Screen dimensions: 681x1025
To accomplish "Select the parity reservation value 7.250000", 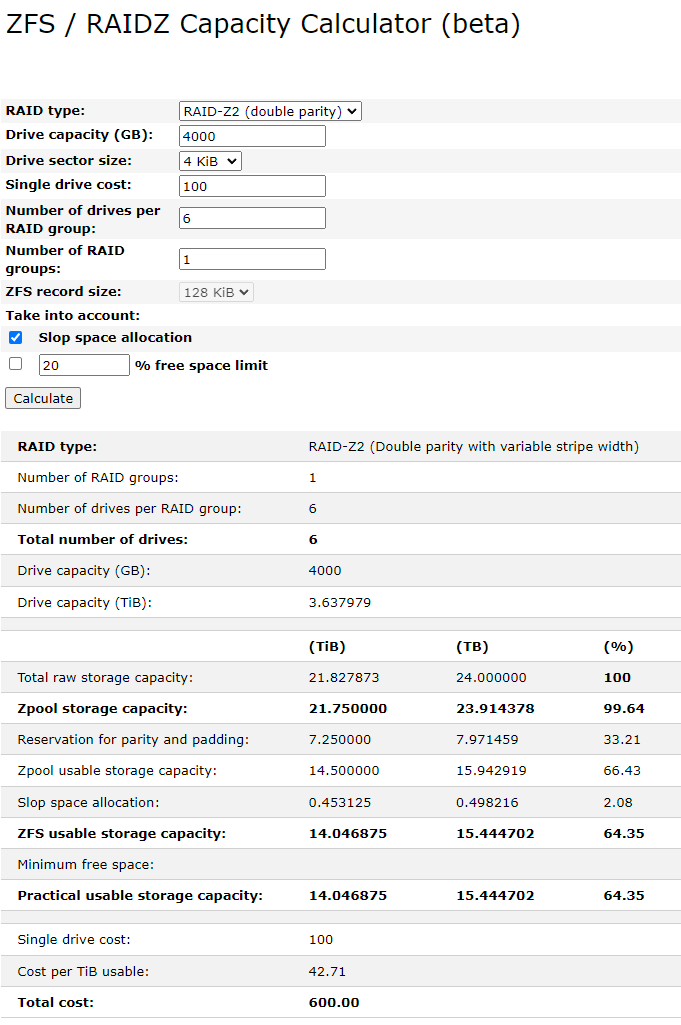I will [340, 739].
